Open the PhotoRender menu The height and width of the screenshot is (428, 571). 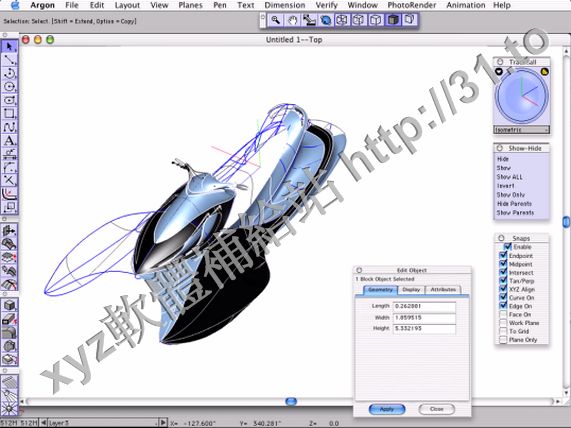pyautogui.click(x=411, y=5)
